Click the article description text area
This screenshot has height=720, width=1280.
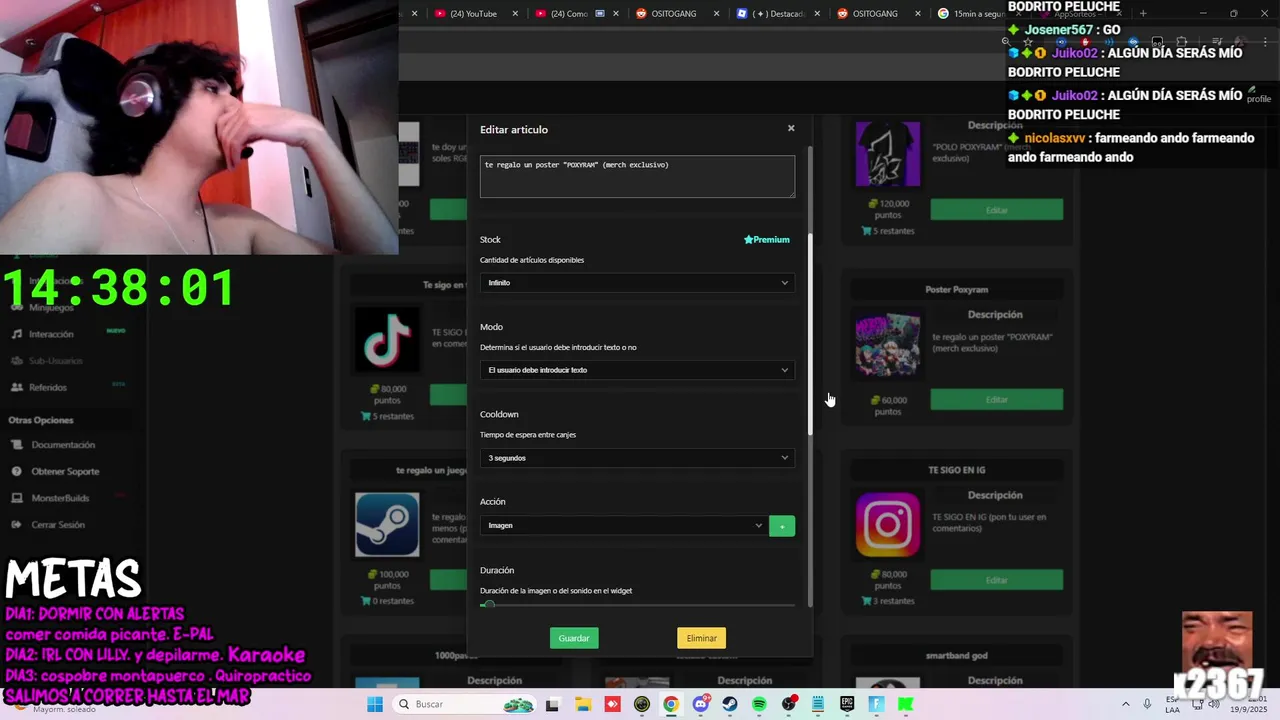[637, 176]
